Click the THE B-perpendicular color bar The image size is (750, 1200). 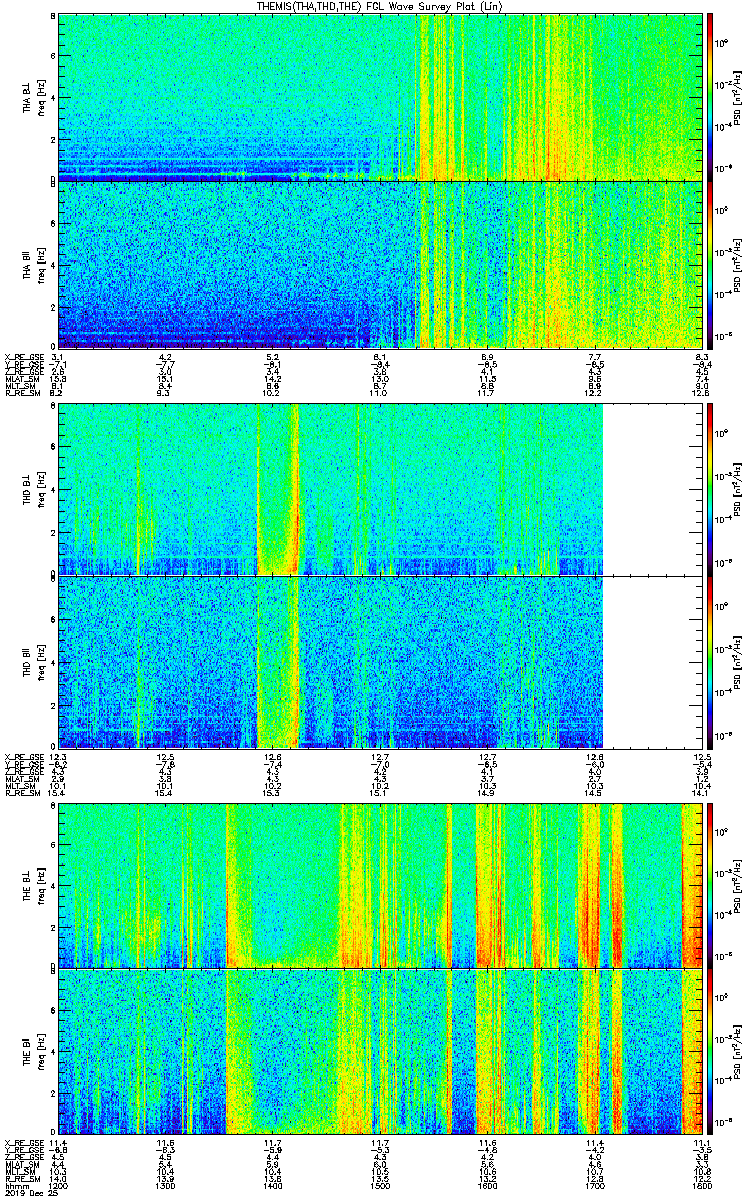709,884
